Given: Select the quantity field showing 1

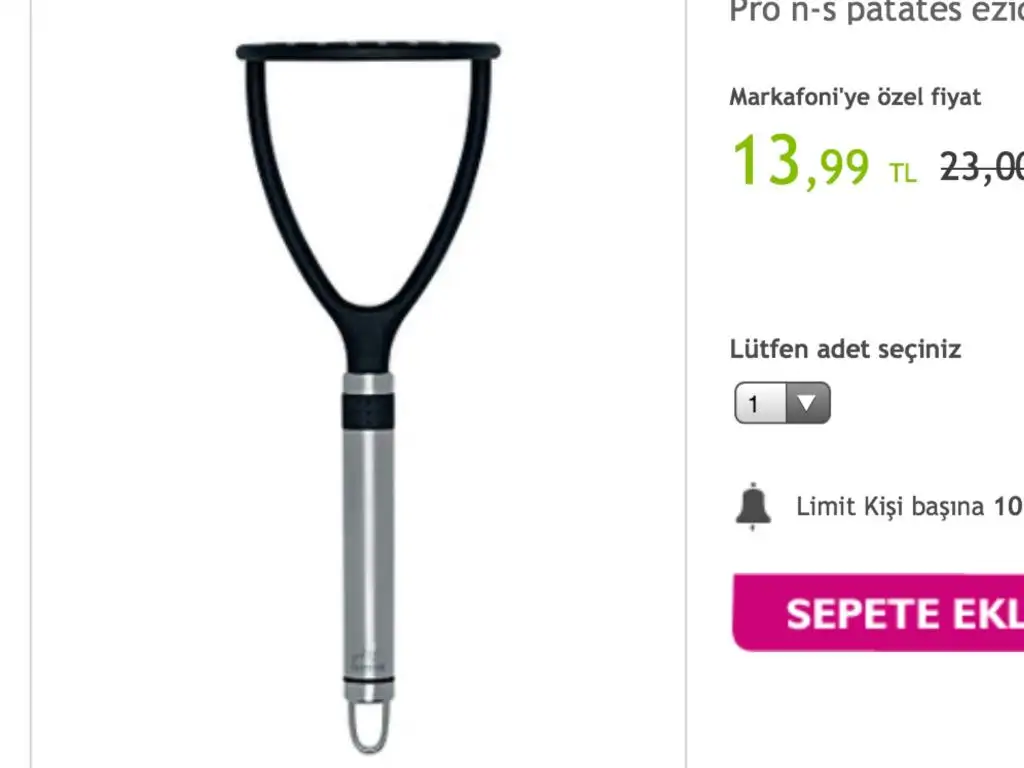Looking at the screenshot, I should click(782, 403).
